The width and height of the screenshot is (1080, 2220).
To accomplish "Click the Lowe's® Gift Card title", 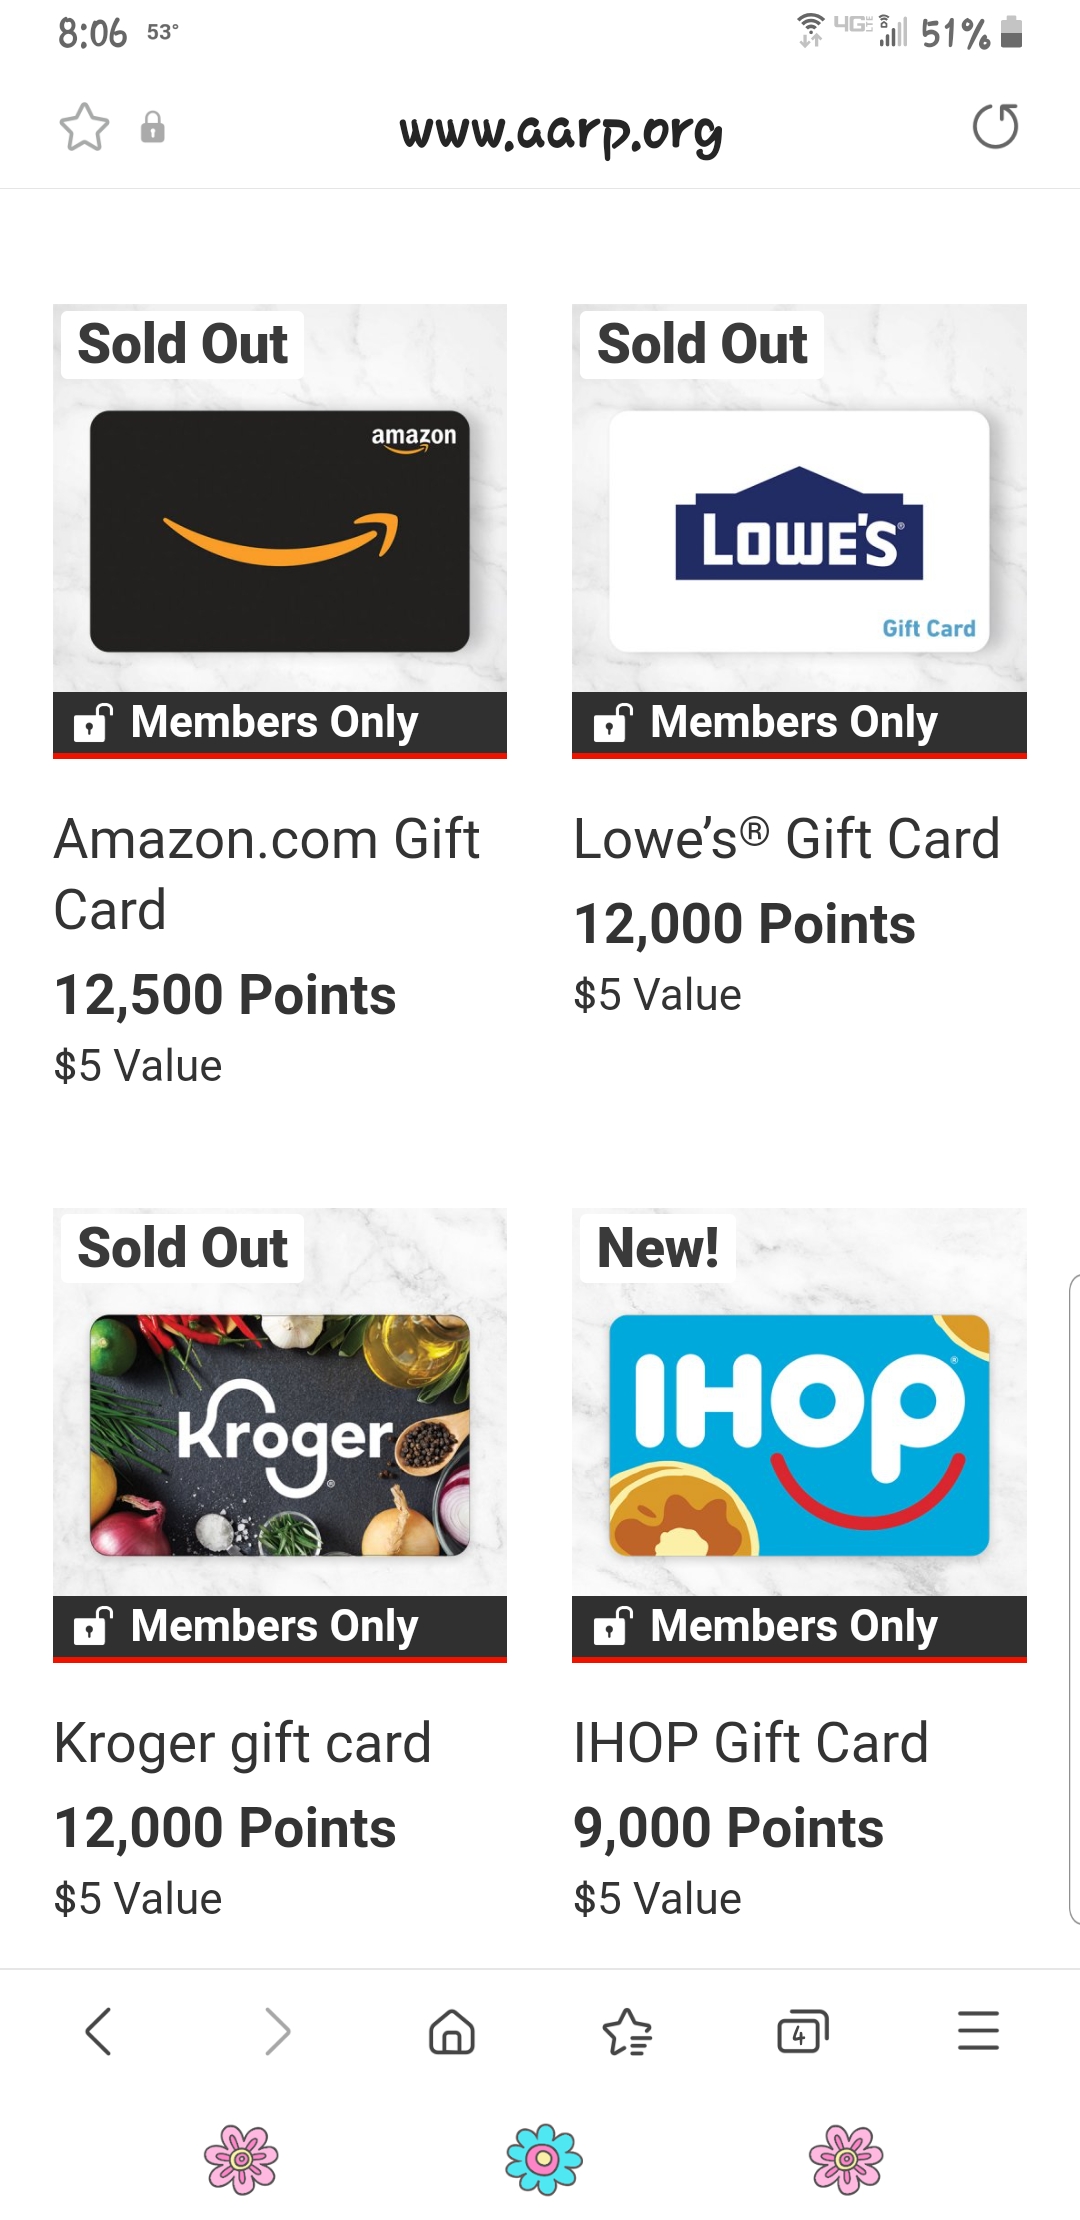I will [x=786, y=838].
